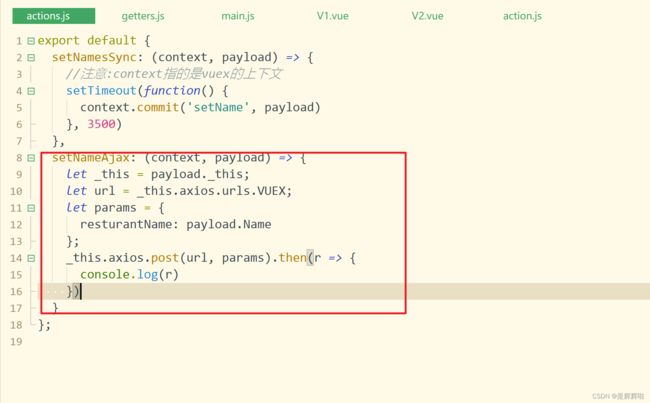Screen dimensions: 650x403
Task: Collapse params object fold marker on line 11
Action: [31, 208]
